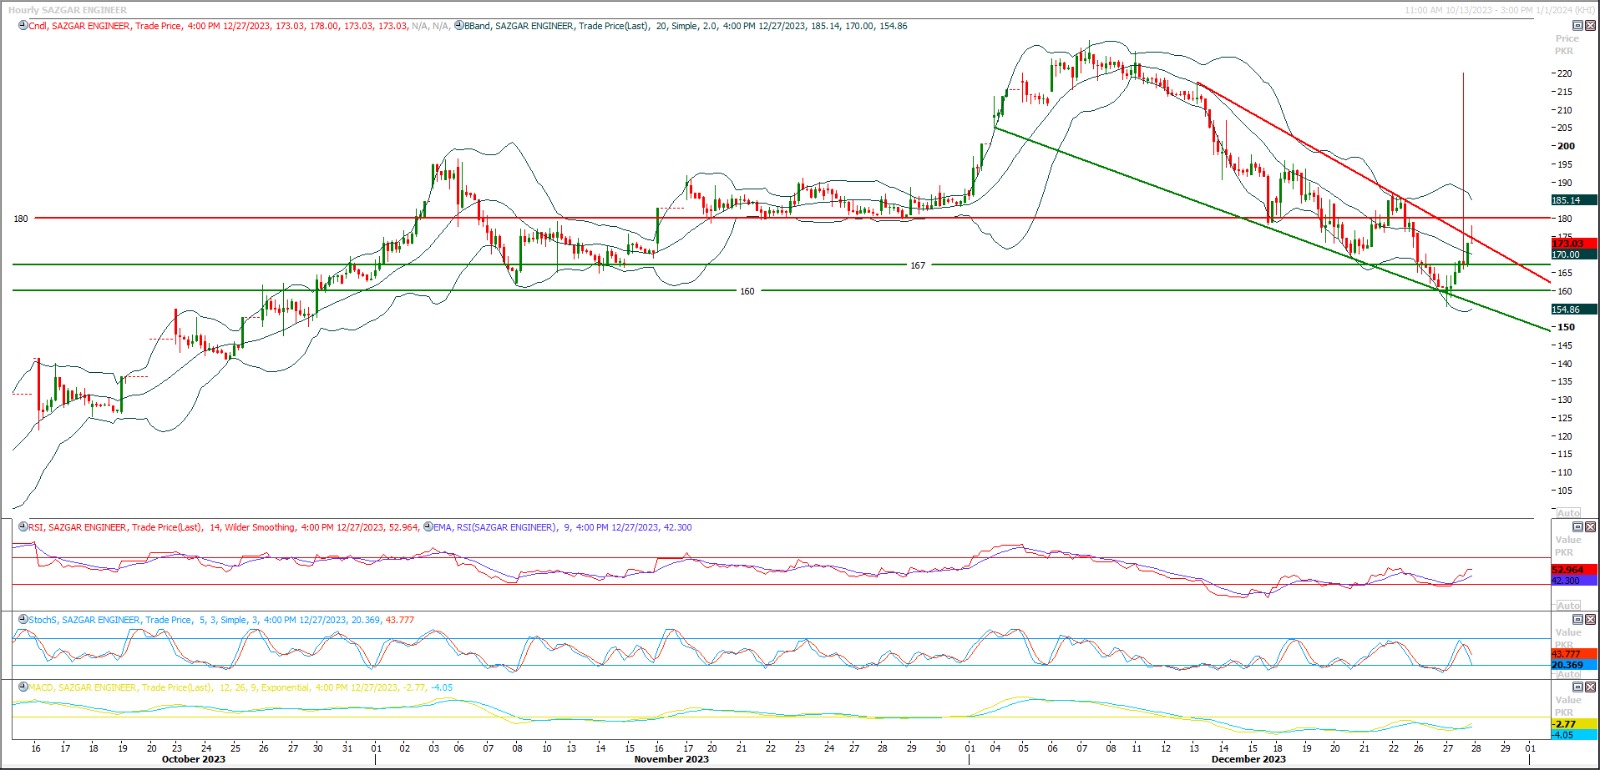Maximize the MACD indicator pane
The image size is (1600, 770).
1578,688
